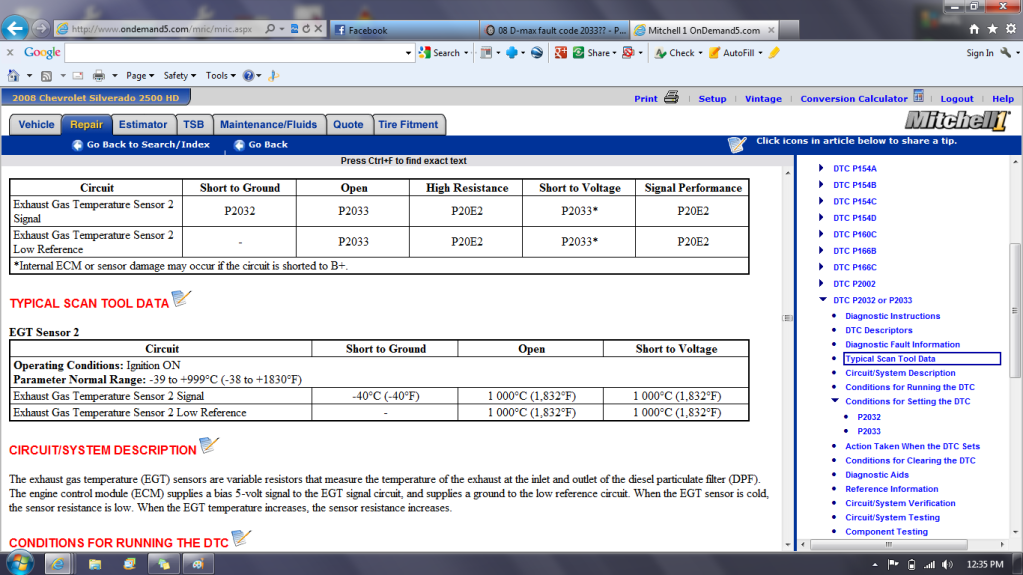Click share-tip icon next to Typical Scan Tool Data

[181, 299]
